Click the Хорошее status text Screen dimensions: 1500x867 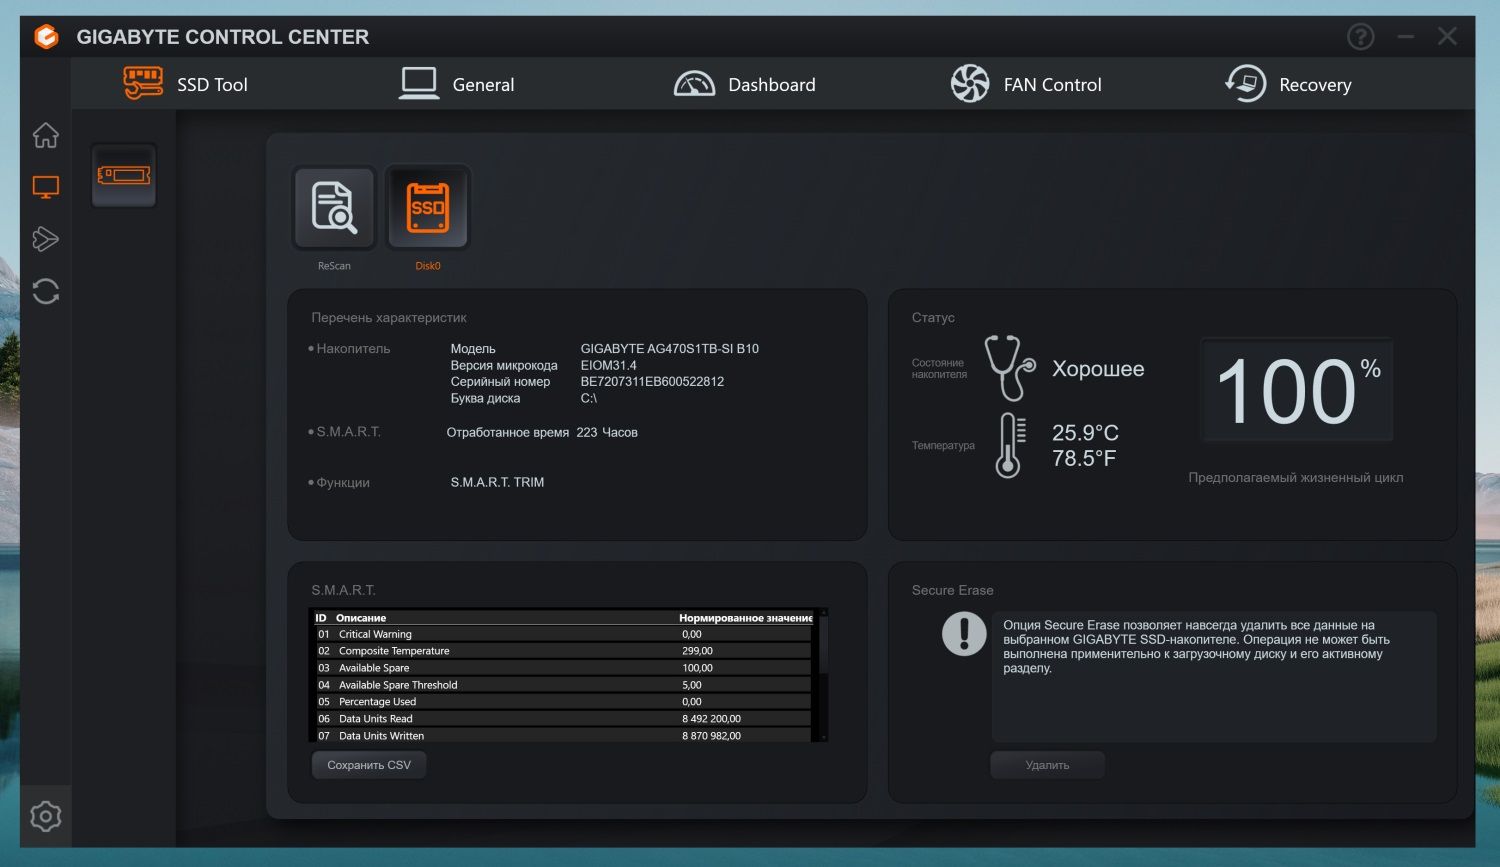[x=1098, y=369]
